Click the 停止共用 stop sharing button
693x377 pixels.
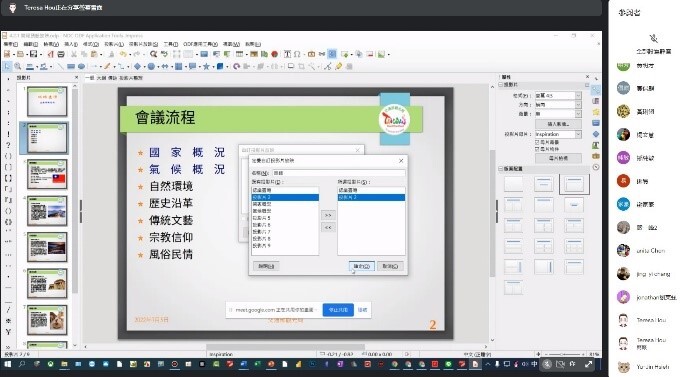click(x=338, y=310)
